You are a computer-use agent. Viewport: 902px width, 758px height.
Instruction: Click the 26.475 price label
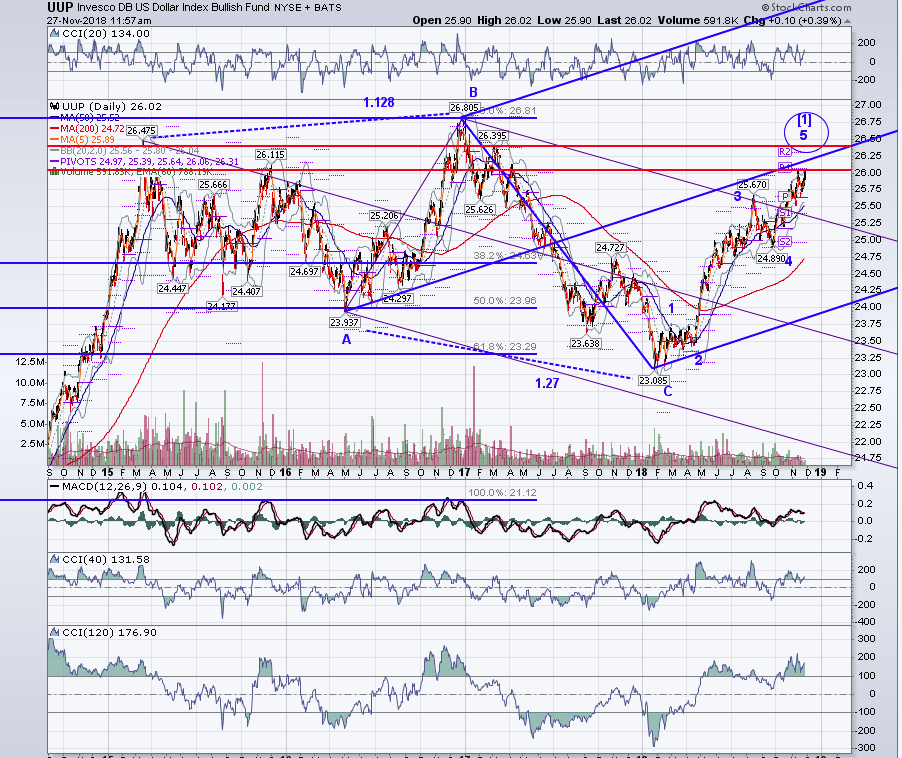(x=142, y=131)
